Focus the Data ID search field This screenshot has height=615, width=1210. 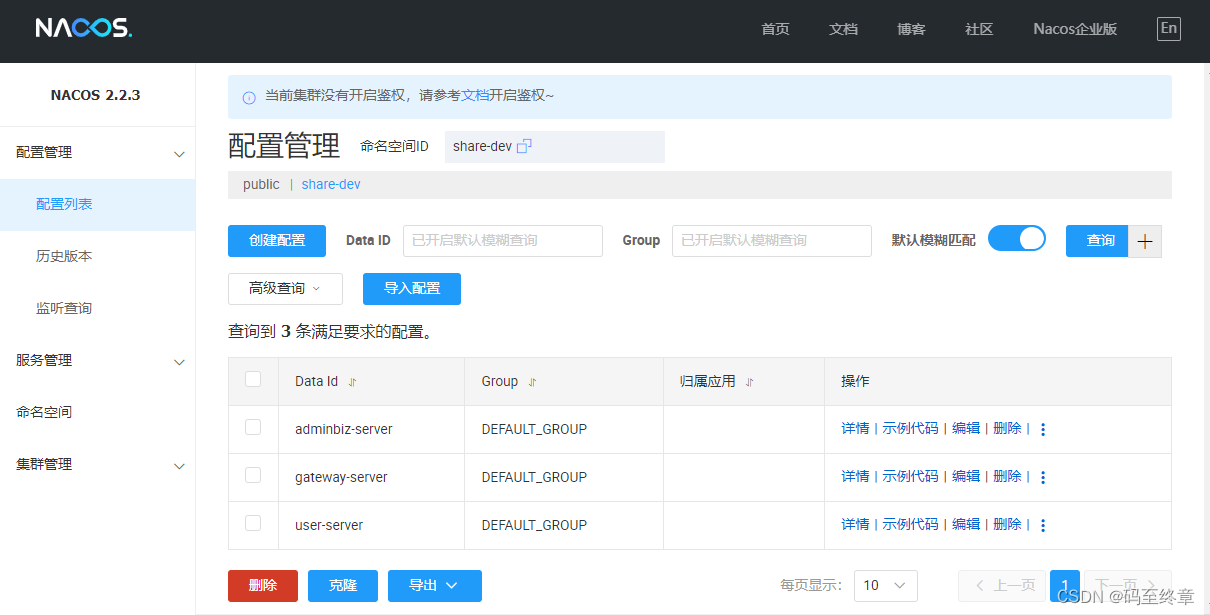pyautogui.click(x=503, y=241)
